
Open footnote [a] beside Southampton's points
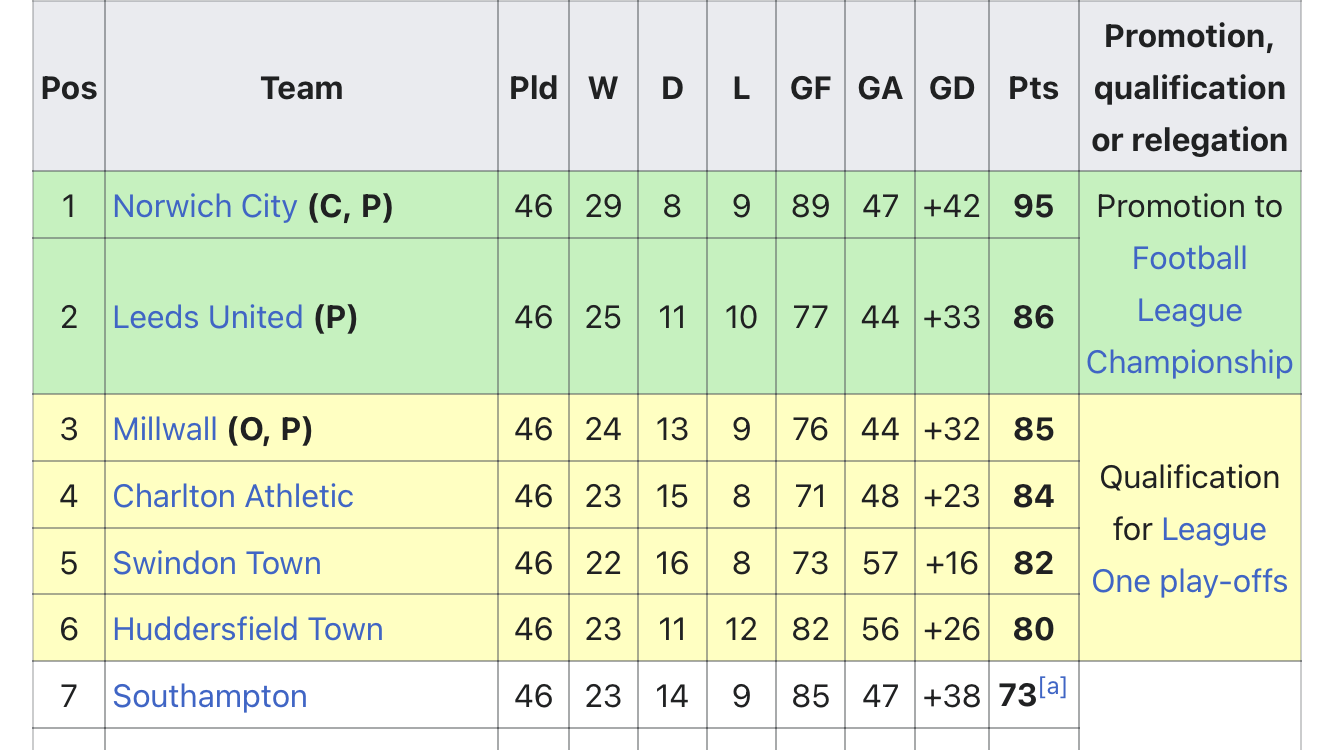[1053, 687]
